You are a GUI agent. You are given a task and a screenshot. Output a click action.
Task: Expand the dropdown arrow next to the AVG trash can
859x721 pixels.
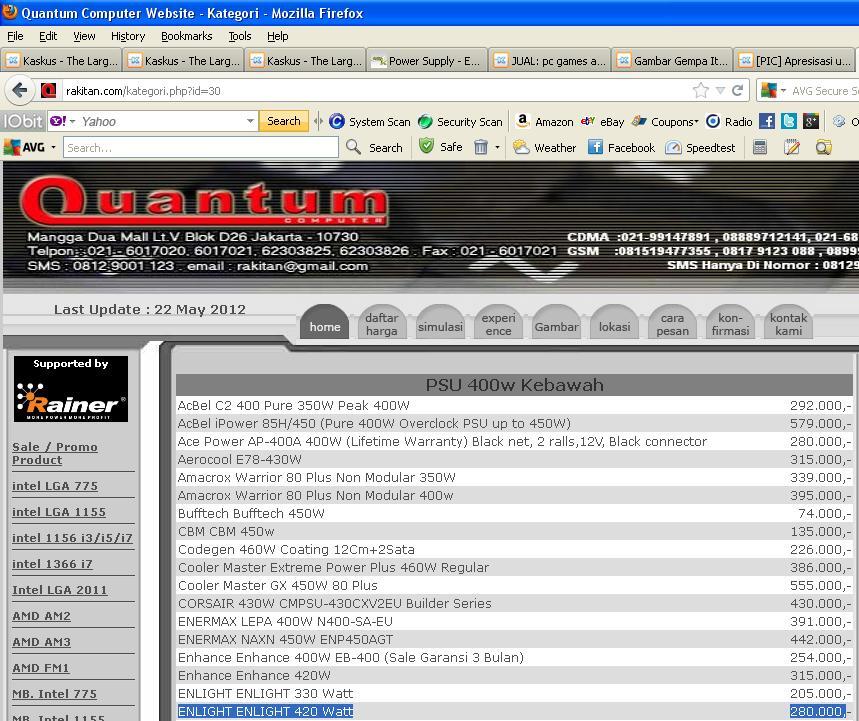point(497,147)
